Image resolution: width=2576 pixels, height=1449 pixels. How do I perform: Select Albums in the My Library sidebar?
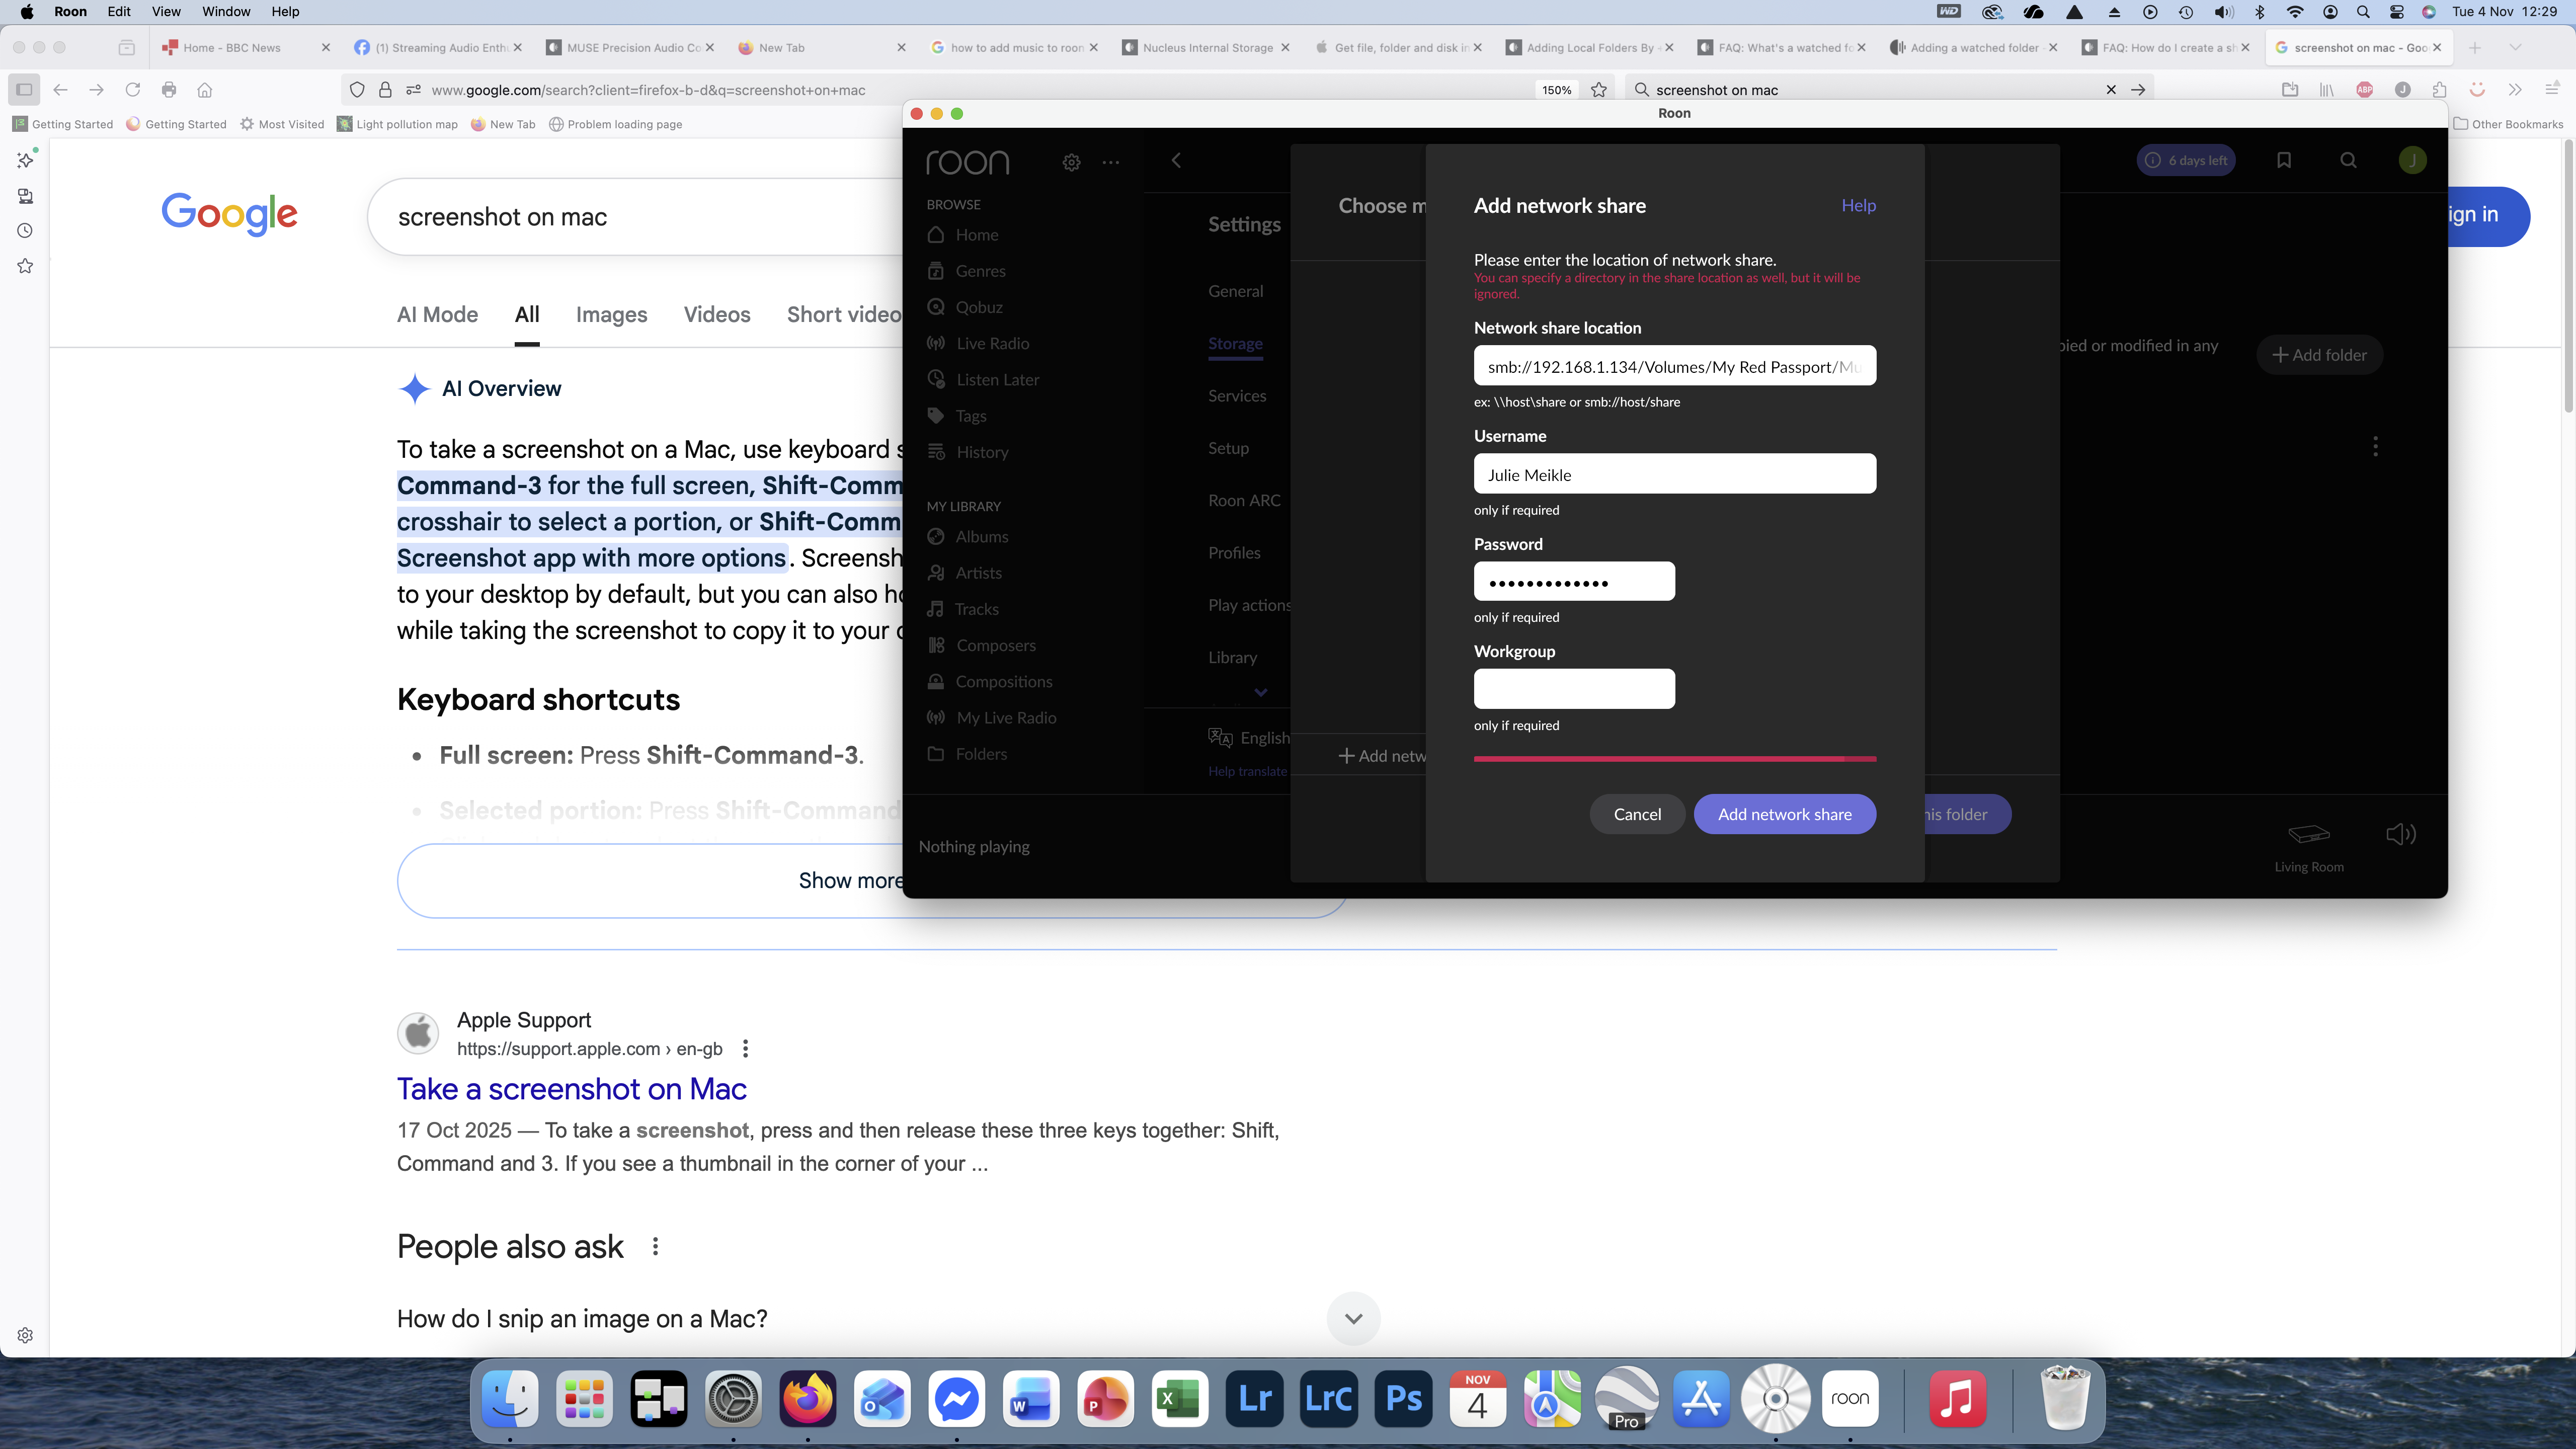tap(981, 537)
